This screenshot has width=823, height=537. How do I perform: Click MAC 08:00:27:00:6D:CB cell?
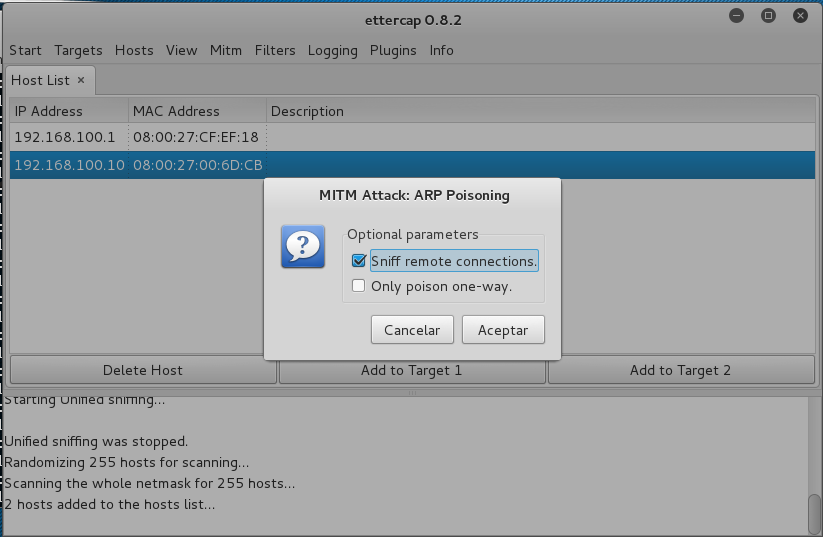[x=198, y=165]
